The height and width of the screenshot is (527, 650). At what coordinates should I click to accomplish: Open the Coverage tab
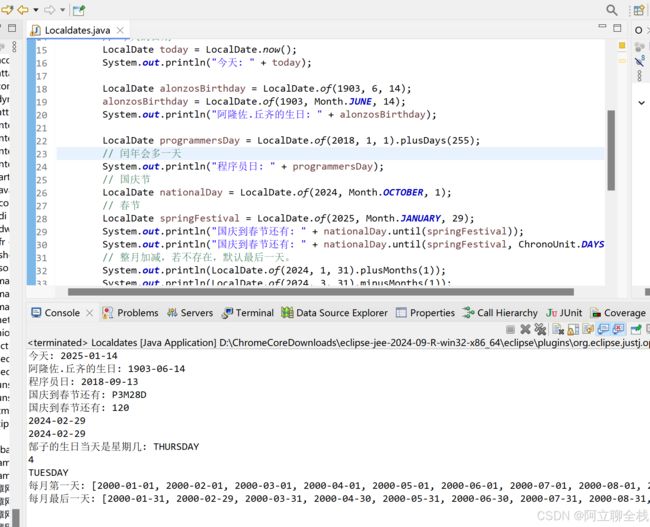[618, 313]
